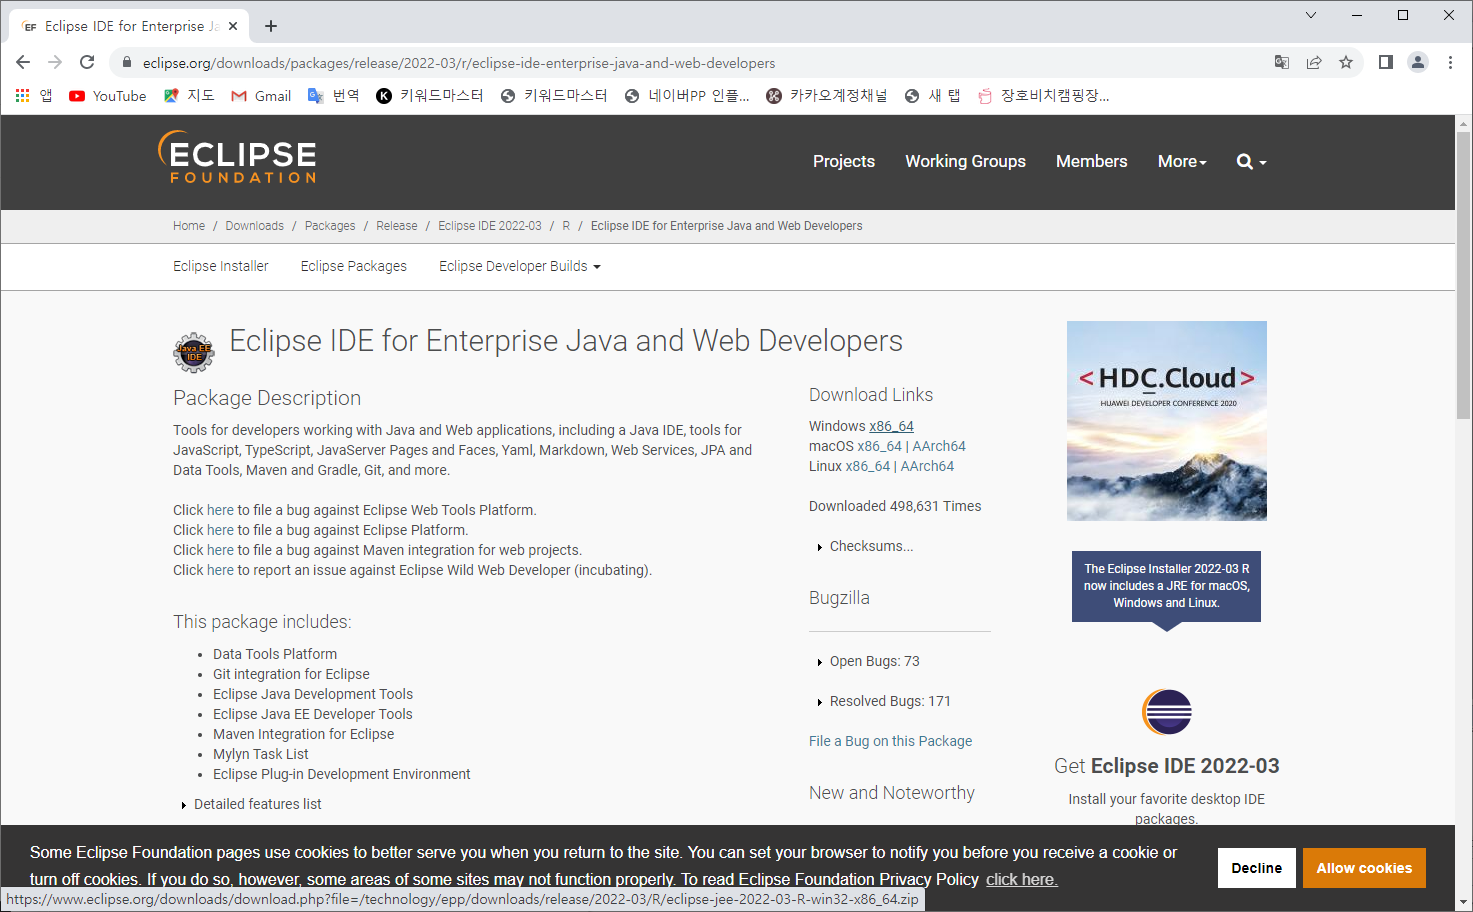Click Eclipse IDE 2022-03 breadcrumb
The image size is (1473, 912).
tap(490, 226)
